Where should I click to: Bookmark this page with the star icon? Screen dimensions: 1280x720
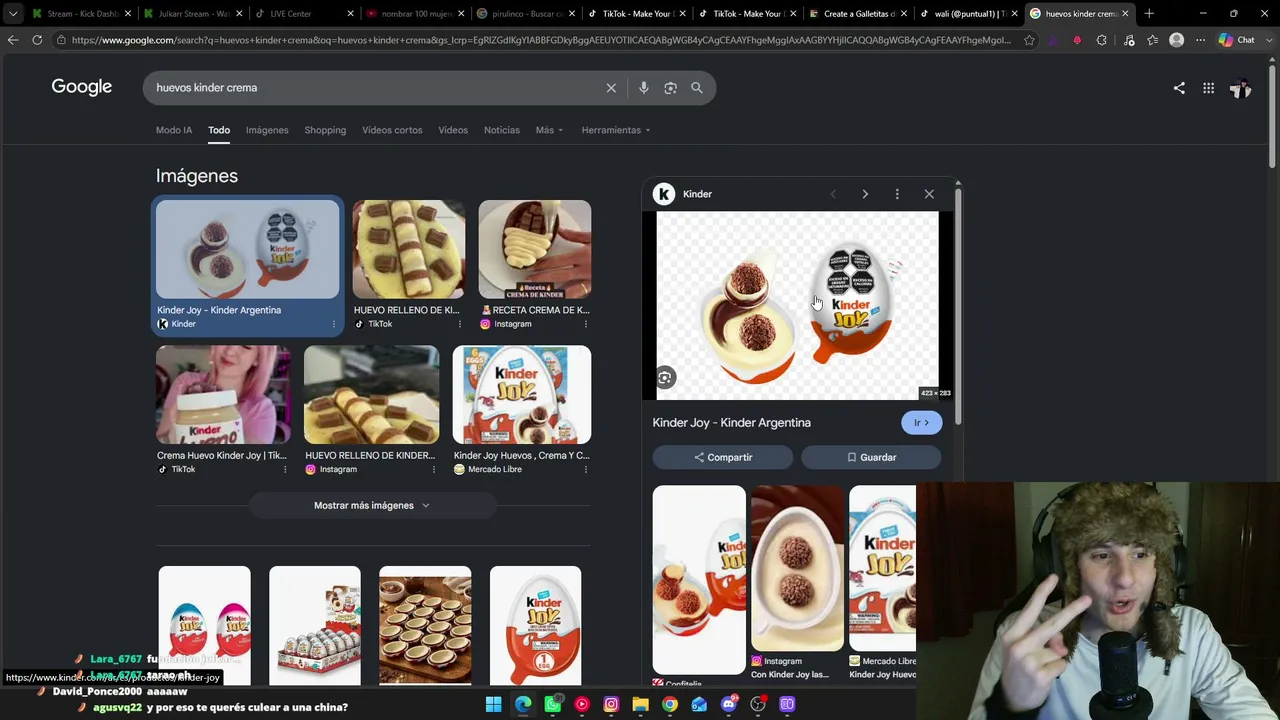[1029, 40]
